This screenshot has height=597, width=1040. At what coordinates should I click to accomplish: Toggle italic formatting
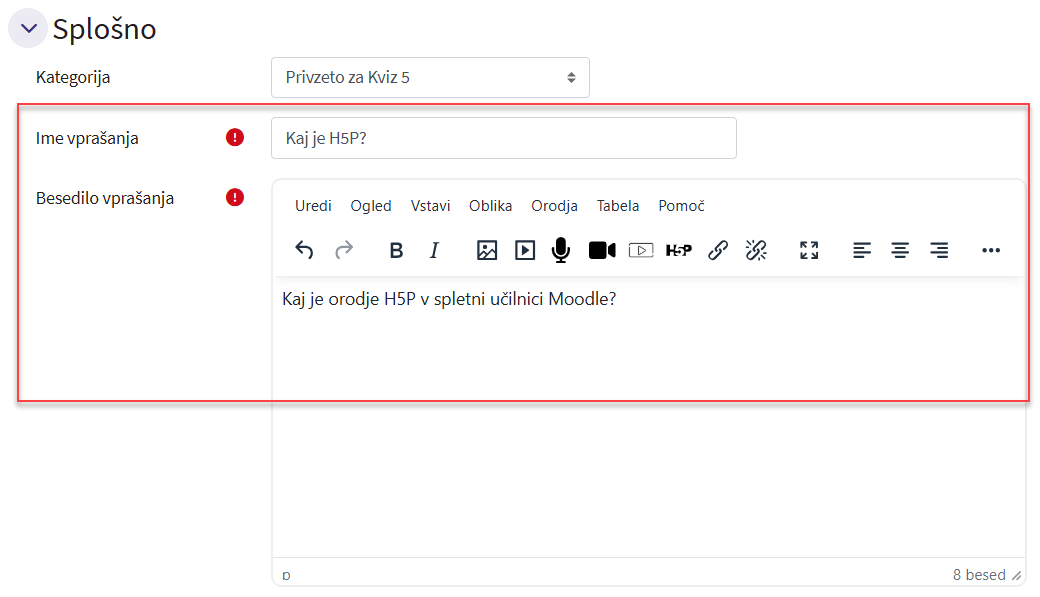click(x=434, y=250)
